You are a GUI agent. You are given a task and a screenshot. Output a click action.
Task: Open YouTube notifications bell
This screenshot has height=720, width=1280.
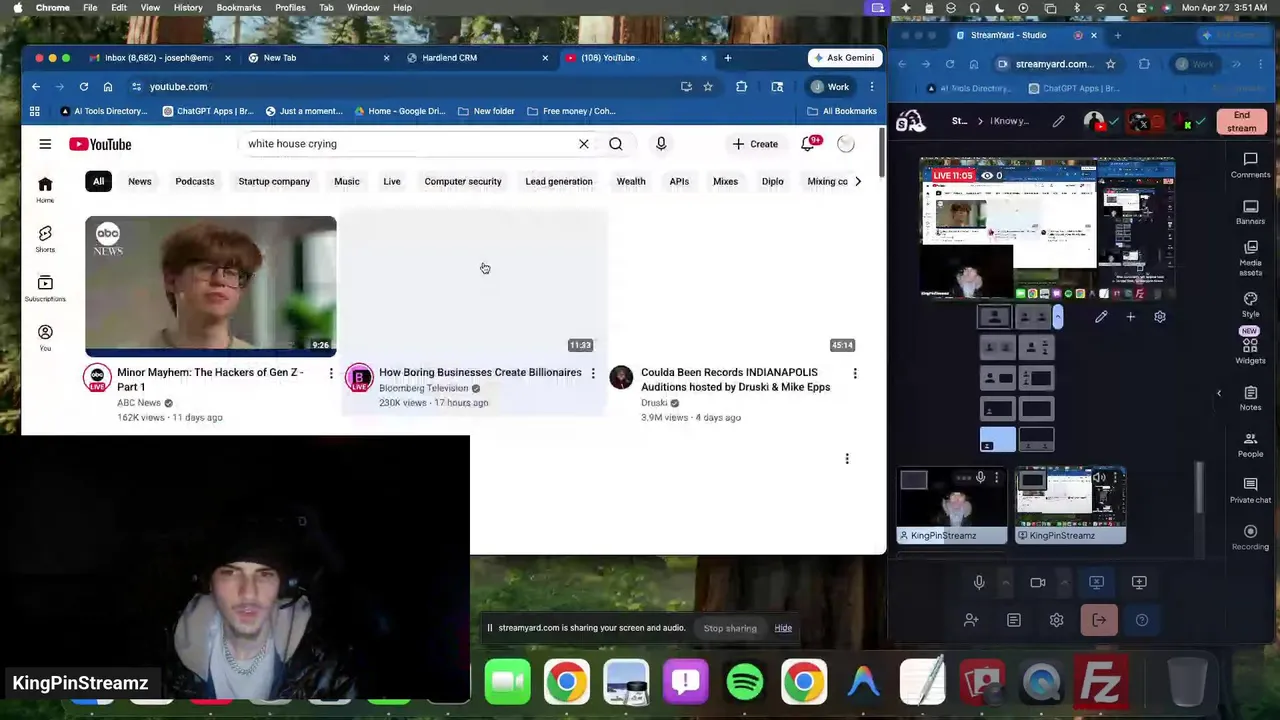[x=808, y=144]
